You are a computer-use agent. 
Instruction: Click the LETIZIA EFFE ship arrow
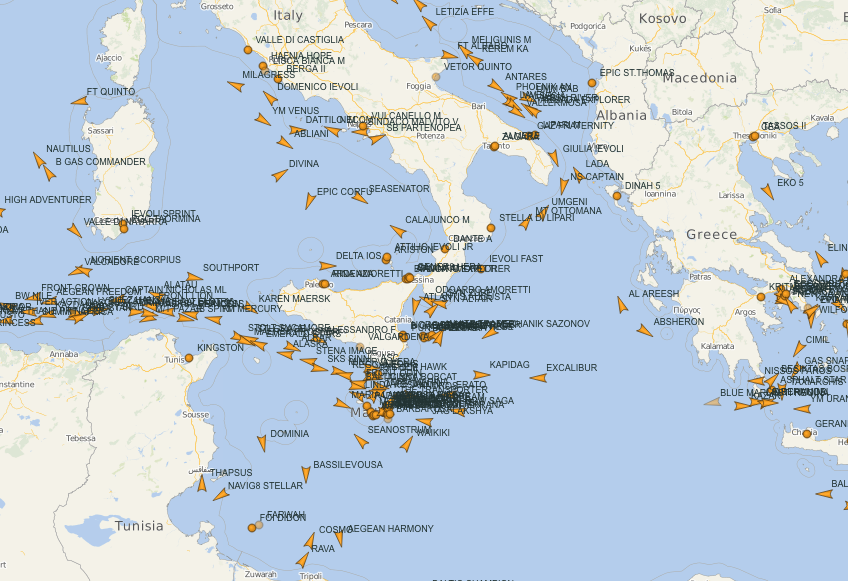(x=429, y=22)
